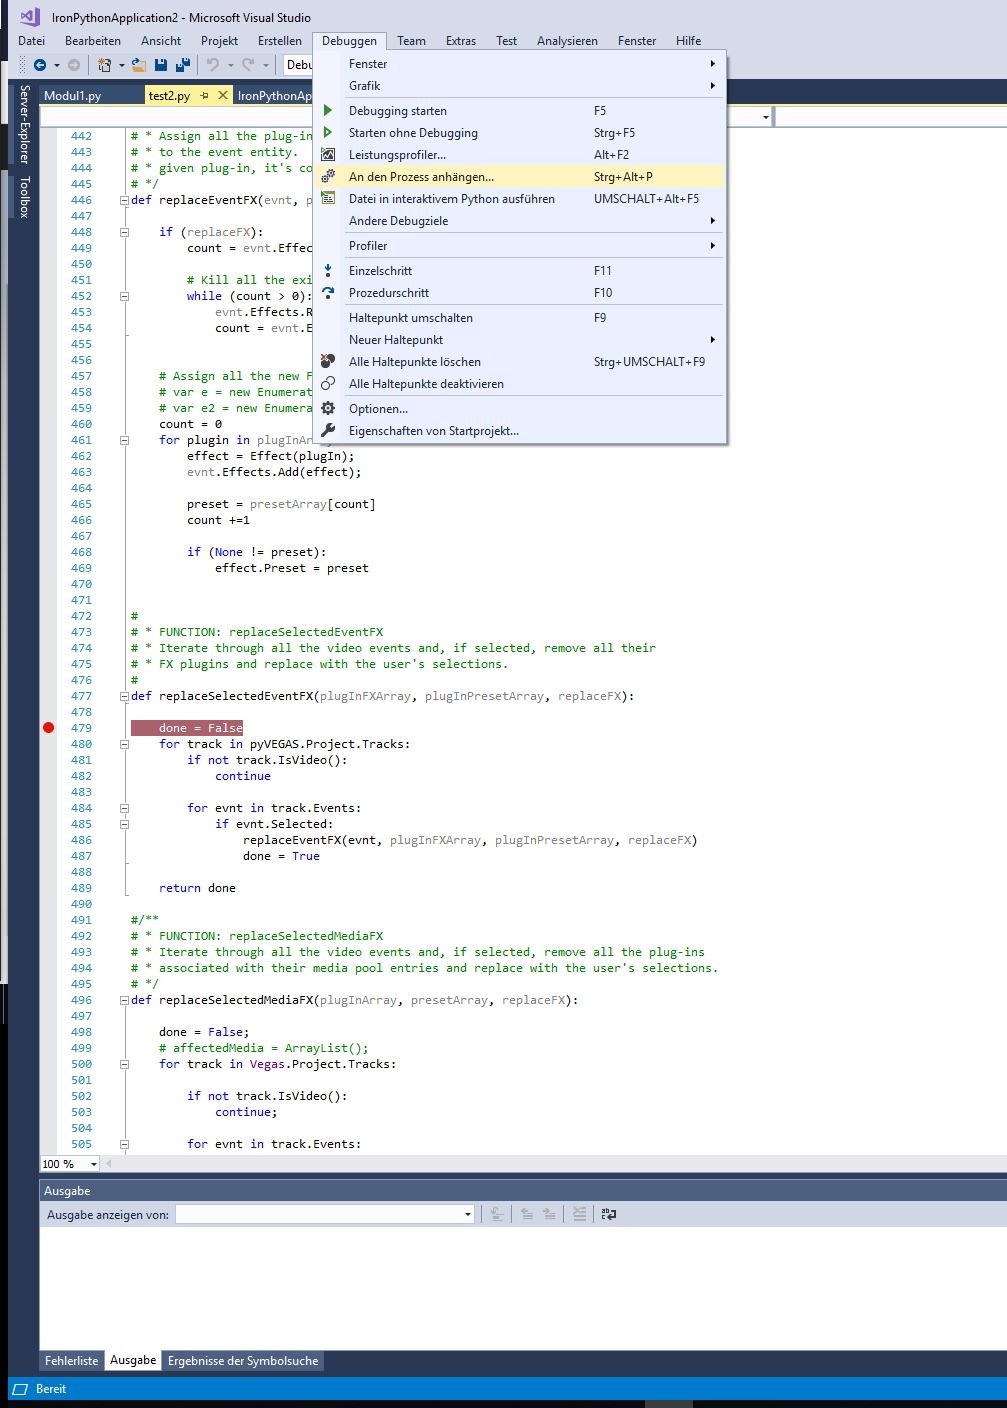Click the new project toolbar icon
This screenshot has height=1408, width=1007.
tap(104, 65)
